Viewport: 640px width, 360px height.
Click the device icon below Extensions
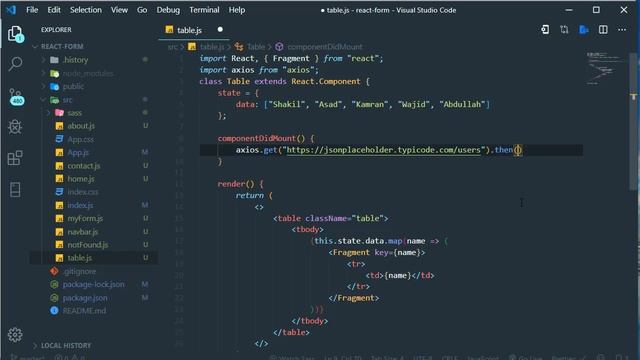[x=15, y=189]
